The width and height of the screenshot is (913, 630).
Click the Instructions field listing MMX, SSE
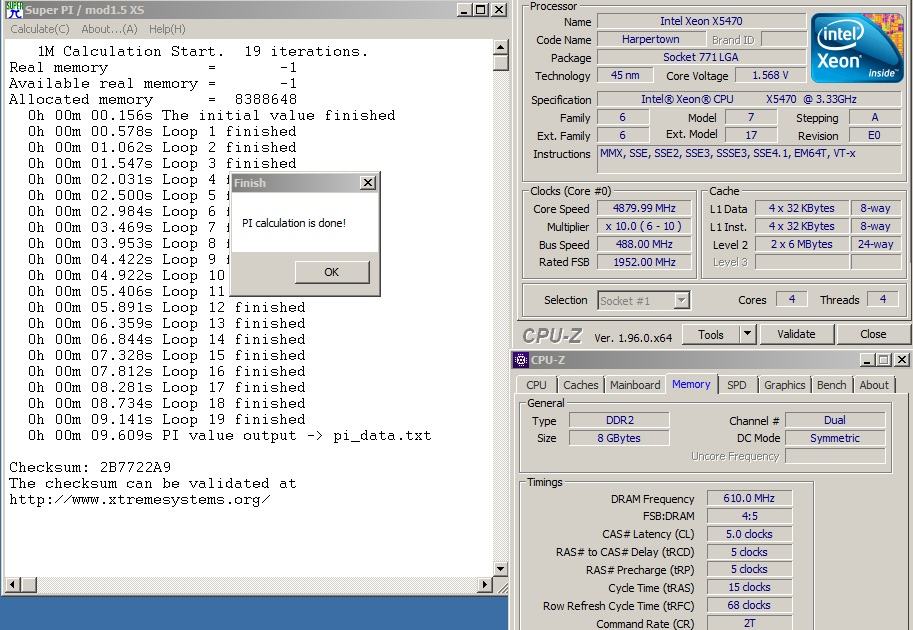tap(750, 160)
